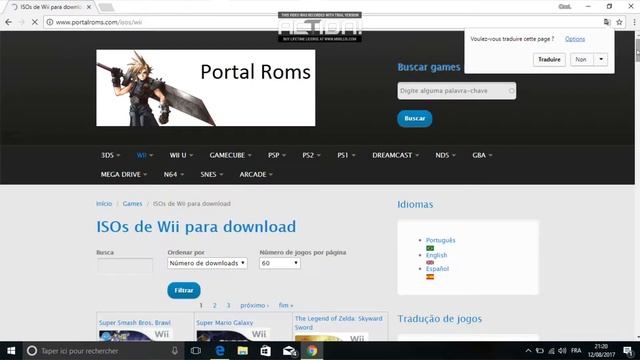
Task: Open a new tab next to current tab
Action: [107, 7]
